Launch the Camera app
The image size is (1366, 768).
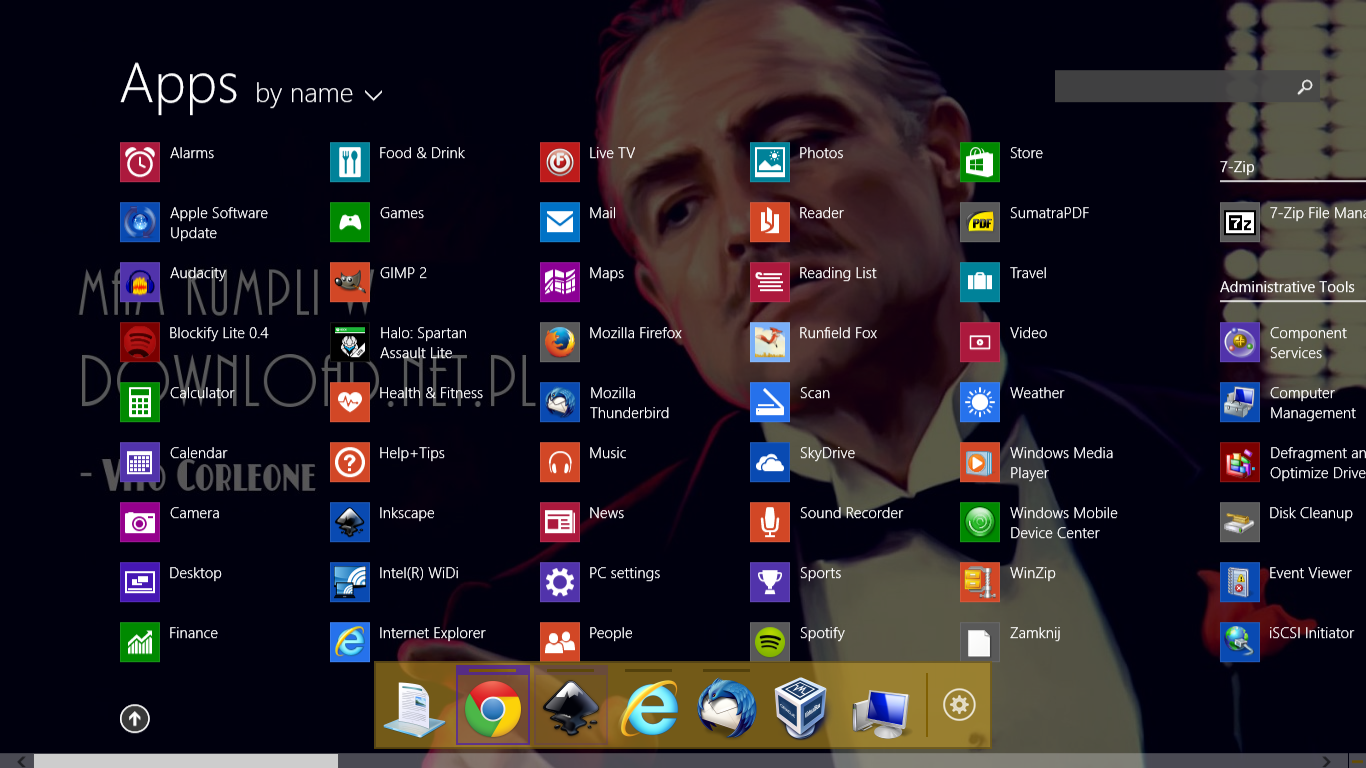tap(140, 522)
